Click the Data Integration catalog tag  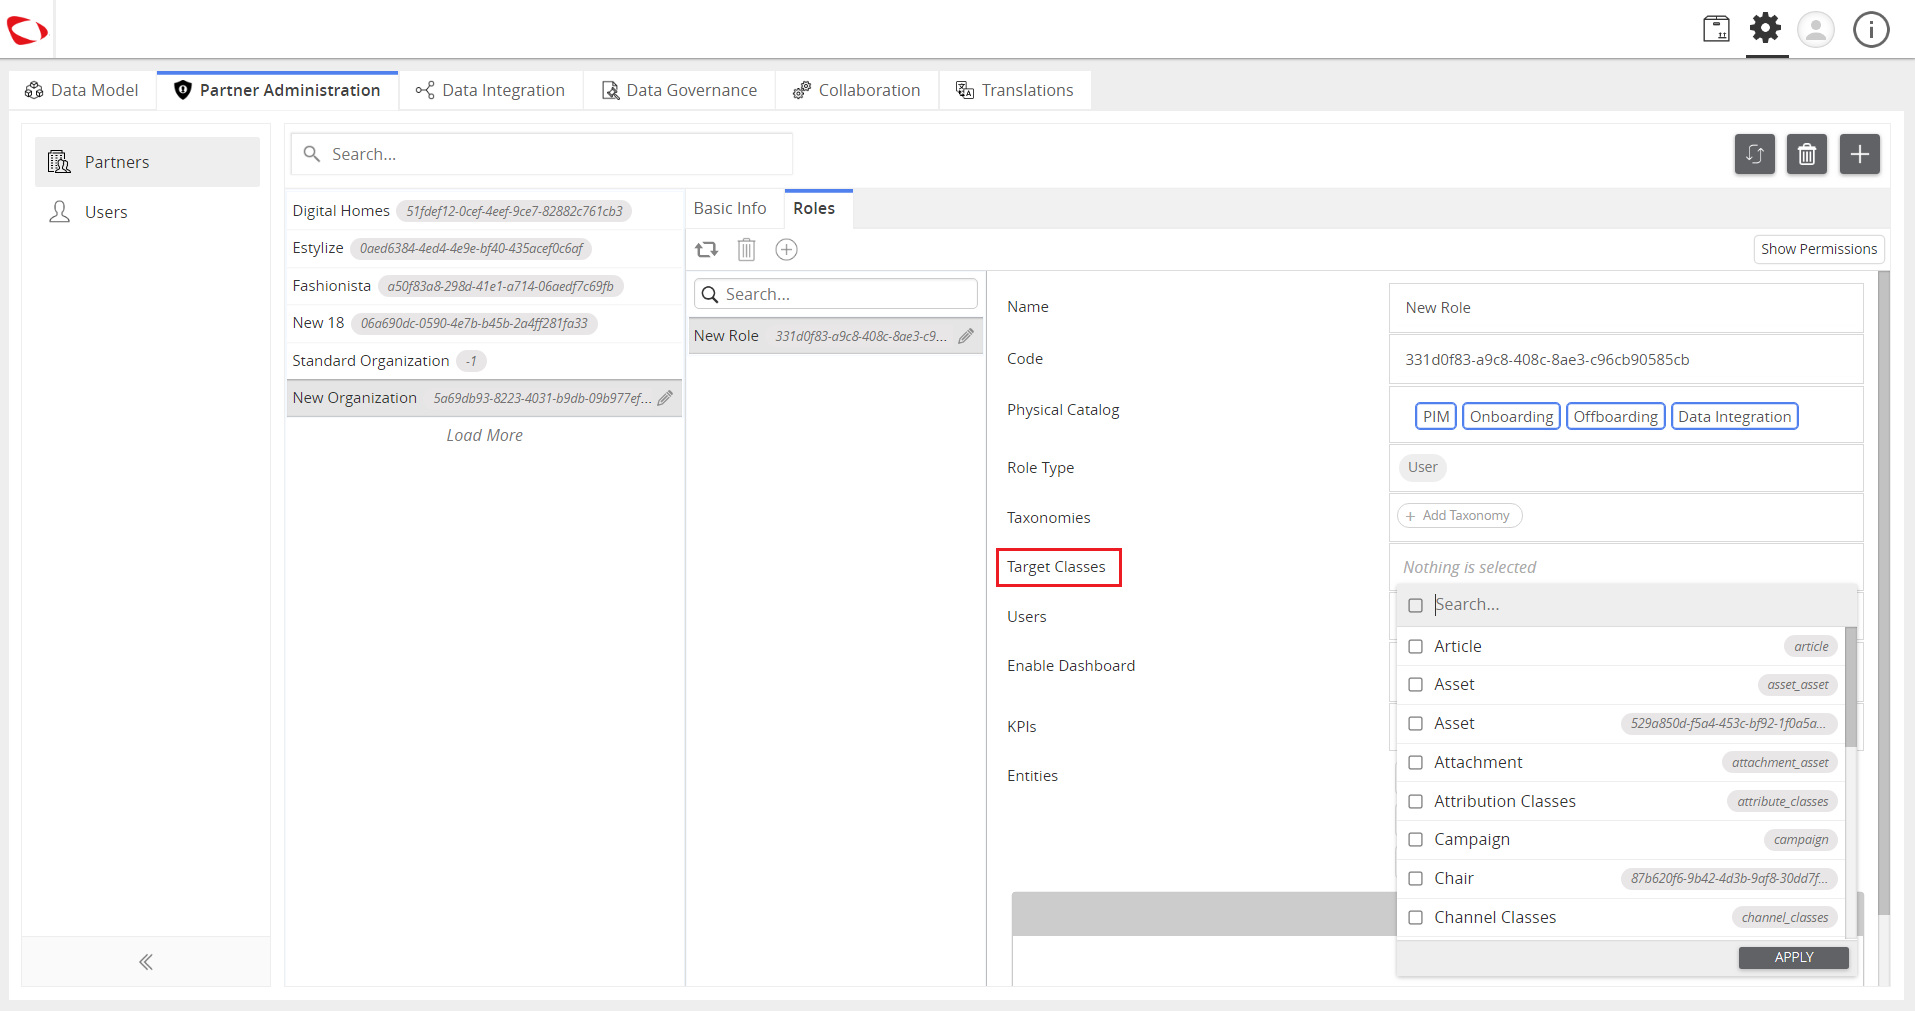1734,417
